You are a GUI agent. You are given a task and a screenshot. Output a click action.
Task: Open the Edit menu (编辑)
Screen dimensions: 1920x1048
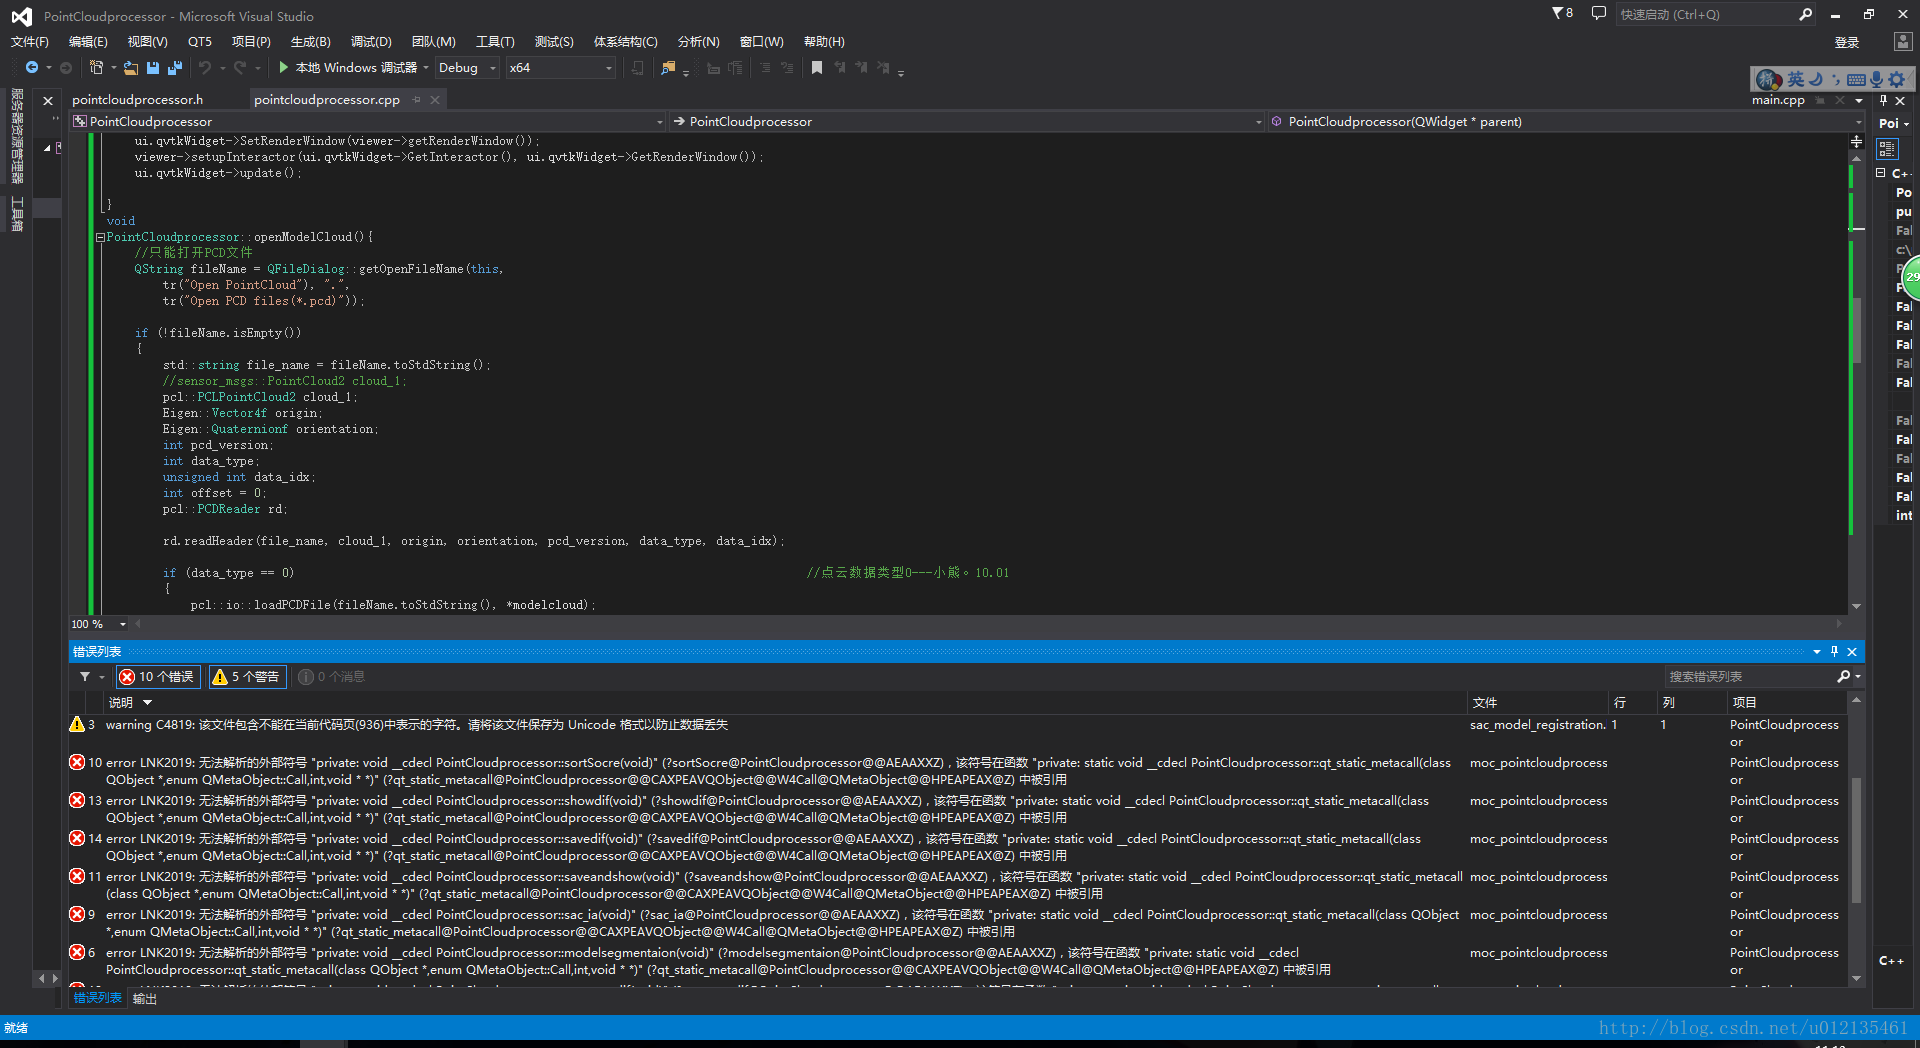point(88,42)
